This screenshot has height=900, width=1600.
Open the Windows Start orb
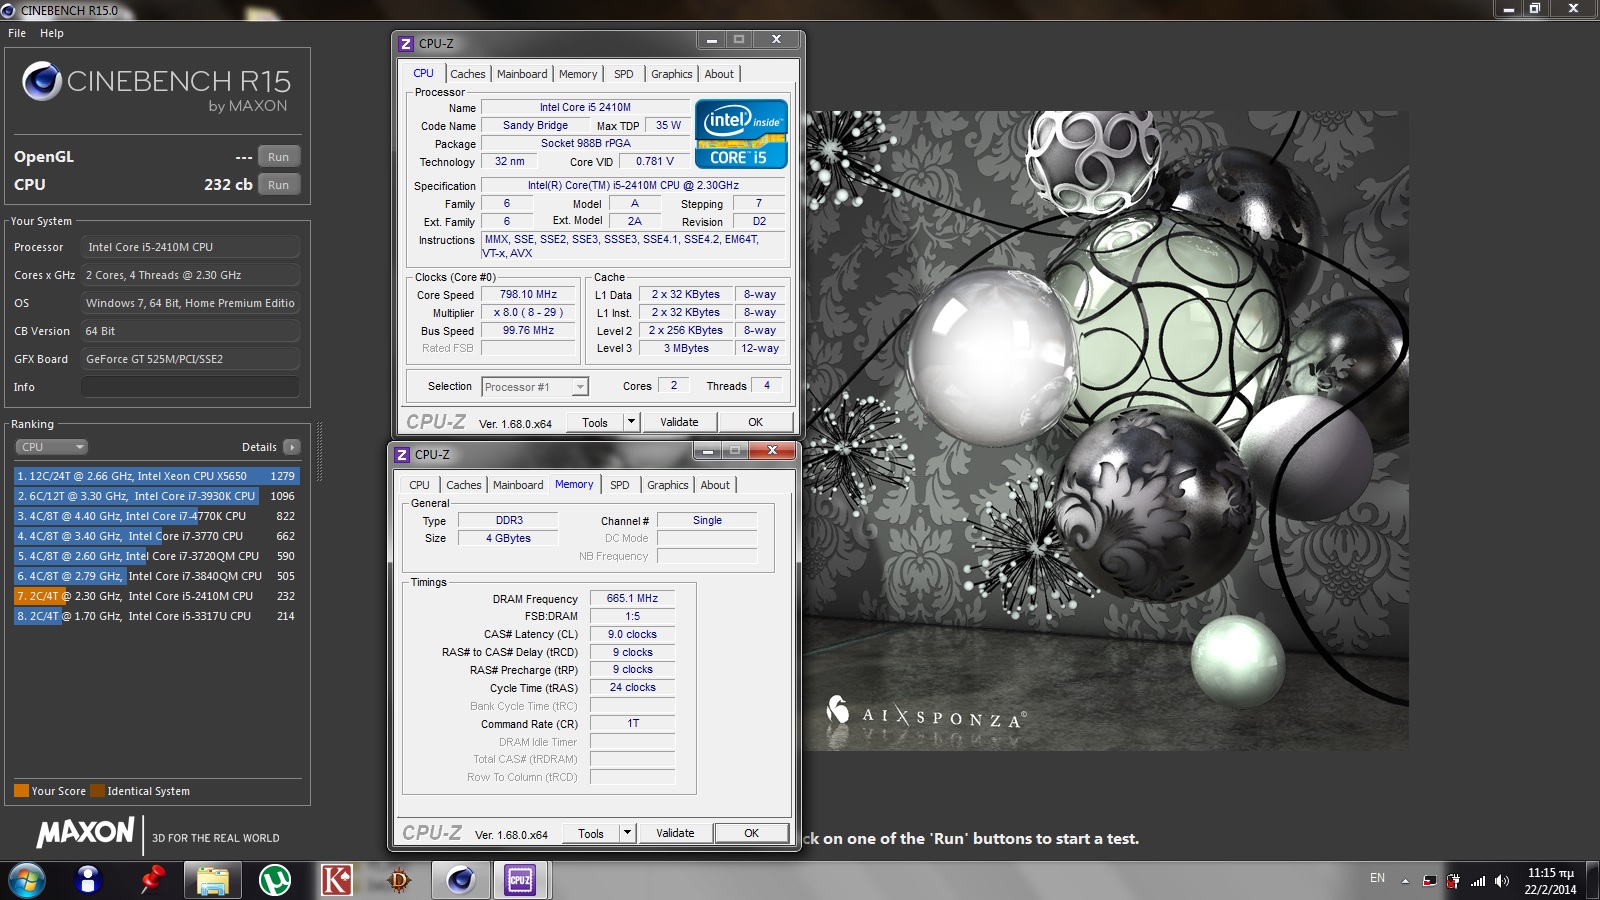point(27,880)
